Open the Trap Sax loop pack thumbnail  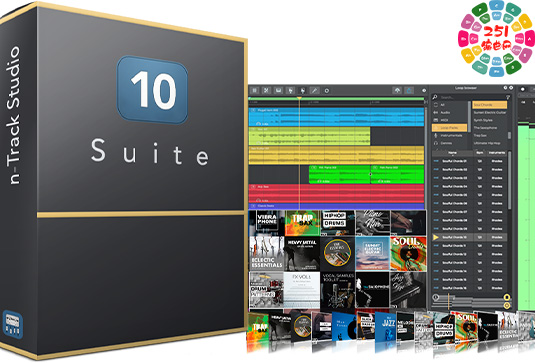pyautogui.click(x=302, y=223)
